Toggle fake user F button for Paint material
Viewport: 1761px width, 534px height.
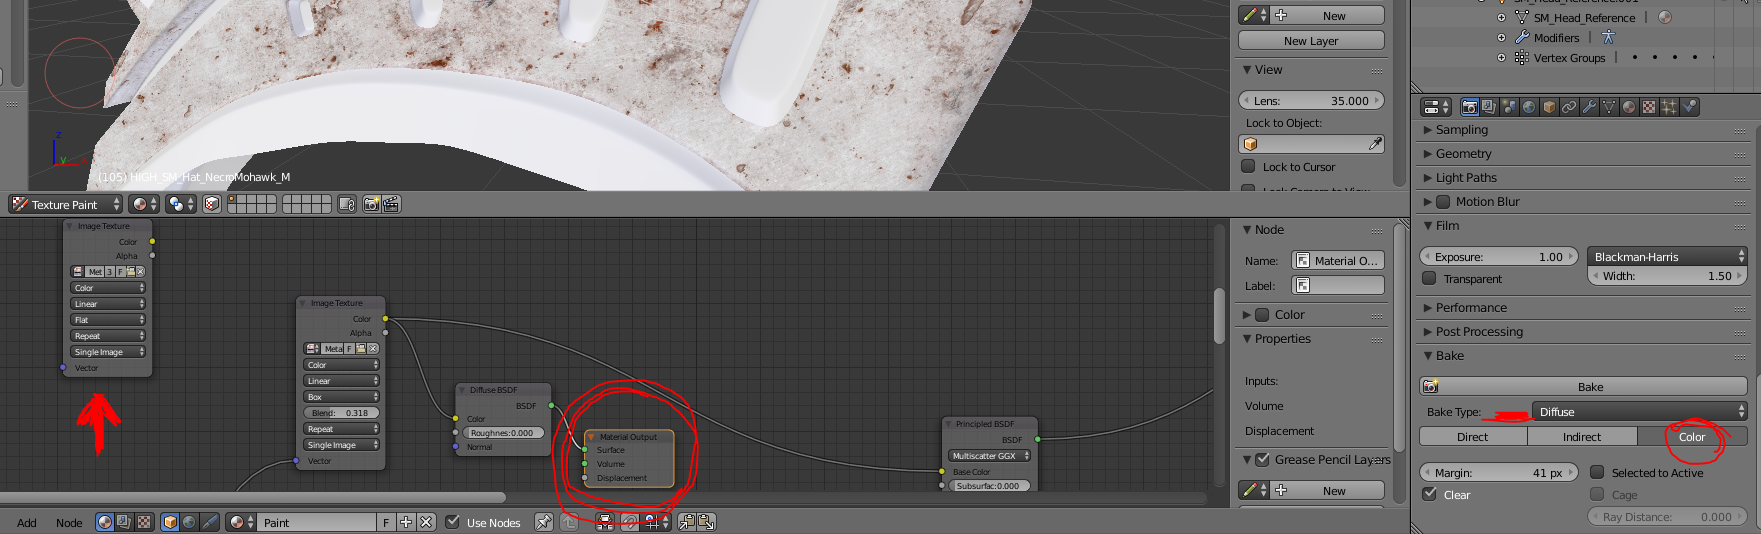(386, 522)
